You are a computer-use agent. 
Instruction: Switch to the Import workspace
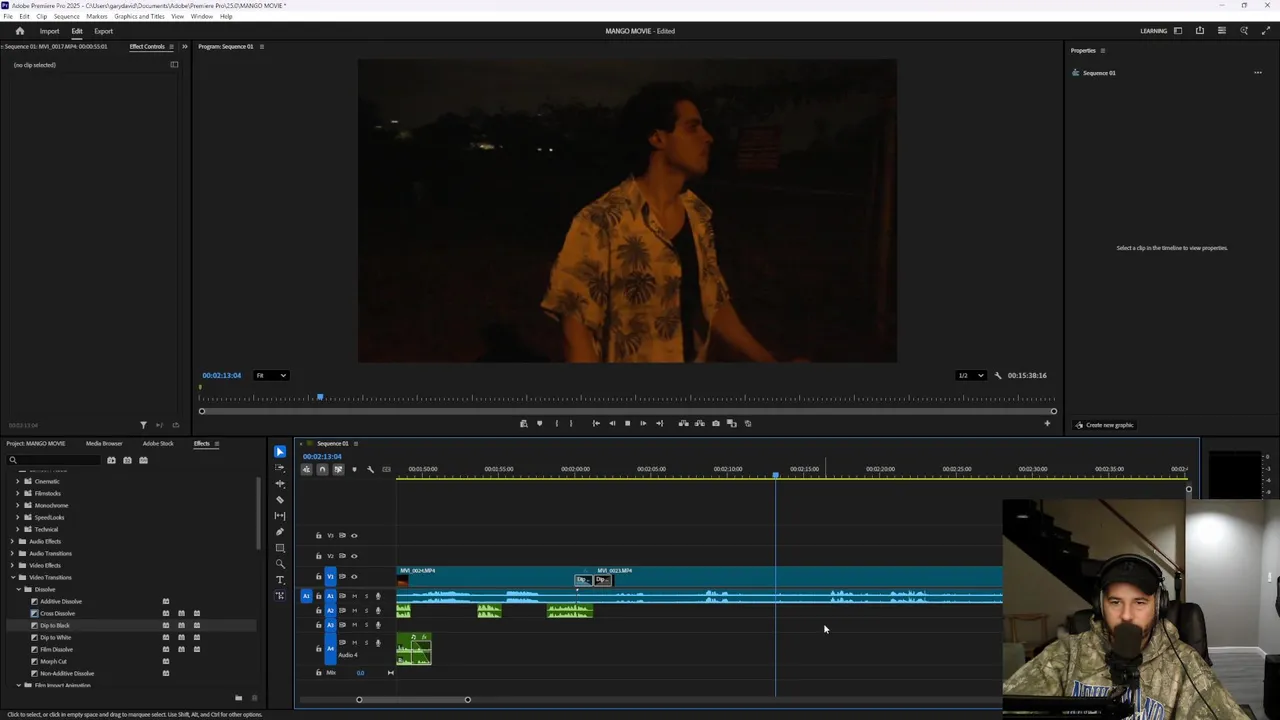tap(49, 31)
